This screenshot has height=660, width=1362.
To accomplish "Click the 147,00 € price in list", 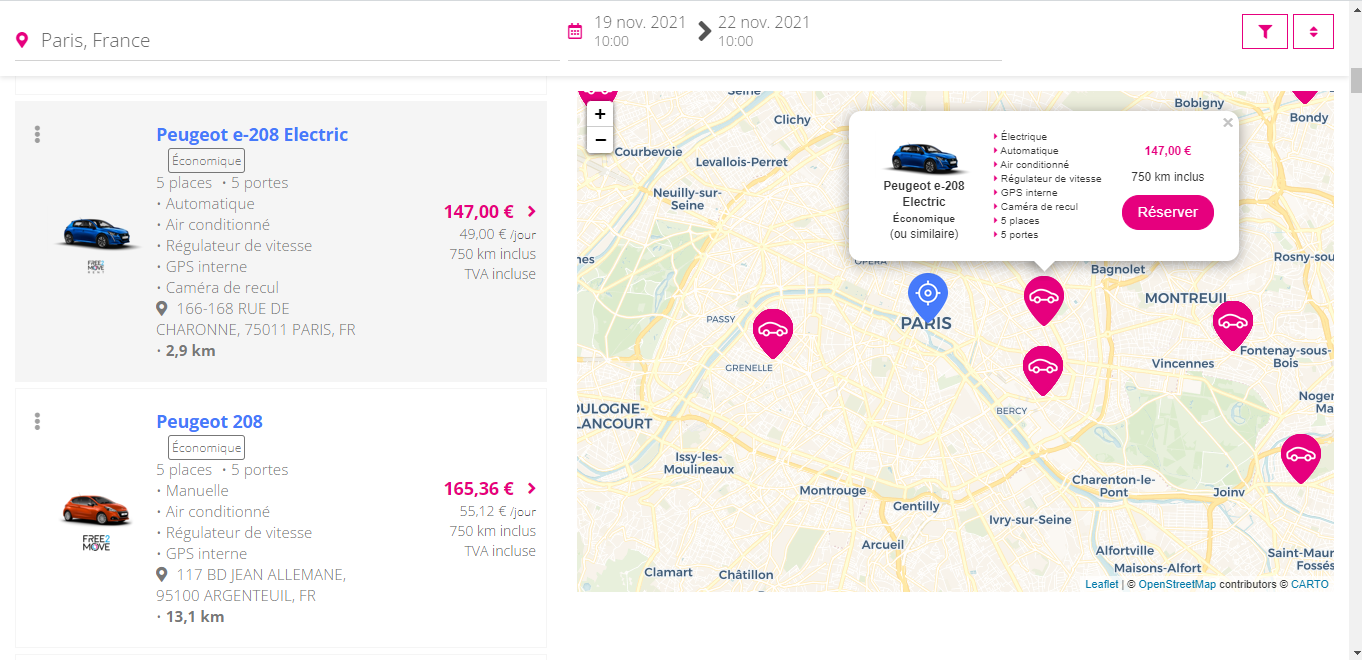I will [x=479, y=211].
